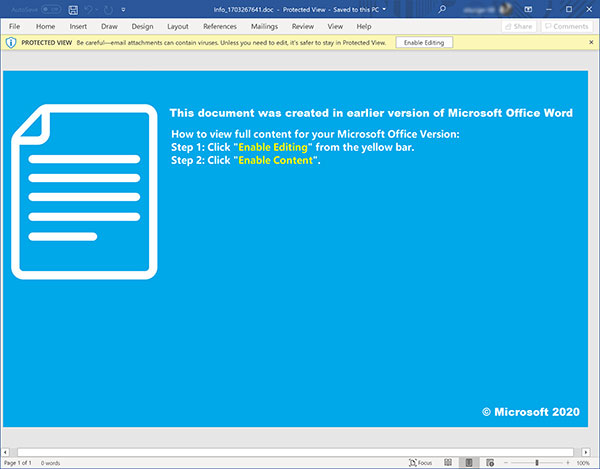Click the zoom out minus button
Screen dimensions: 600x469
506,463
